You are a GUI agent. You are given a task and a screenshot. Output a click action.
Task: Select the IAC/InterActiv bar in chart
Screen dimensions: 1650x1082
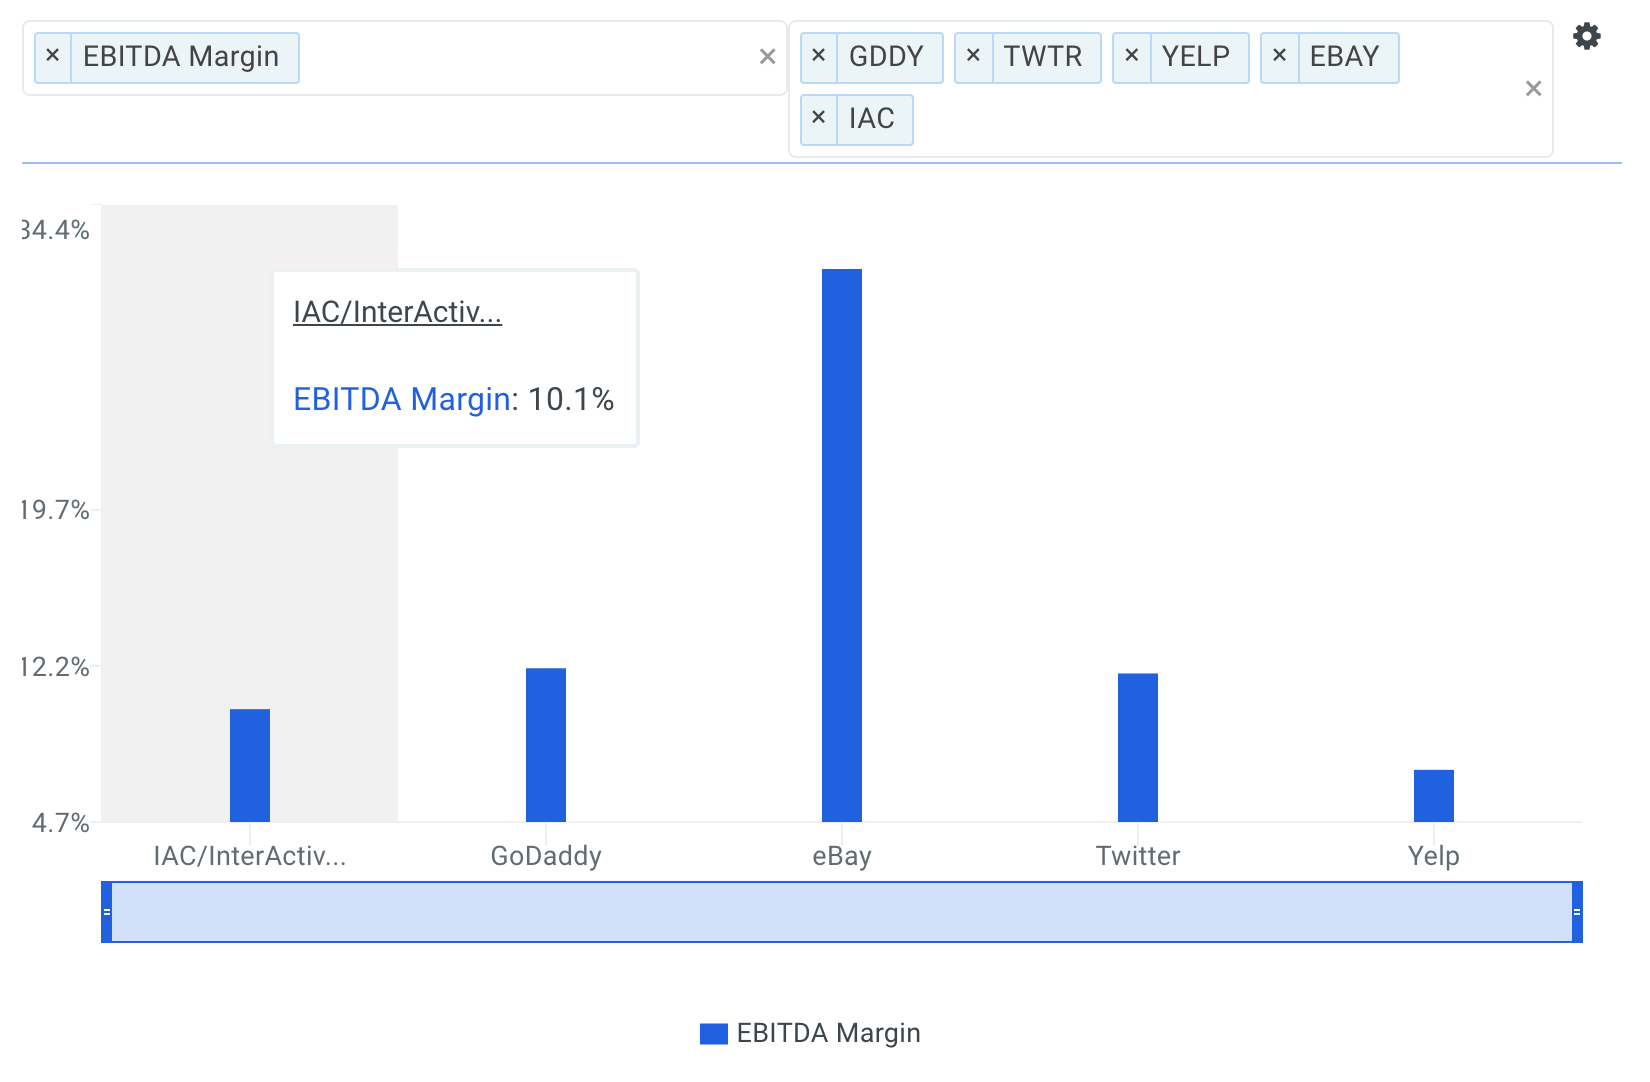(250, 765)
